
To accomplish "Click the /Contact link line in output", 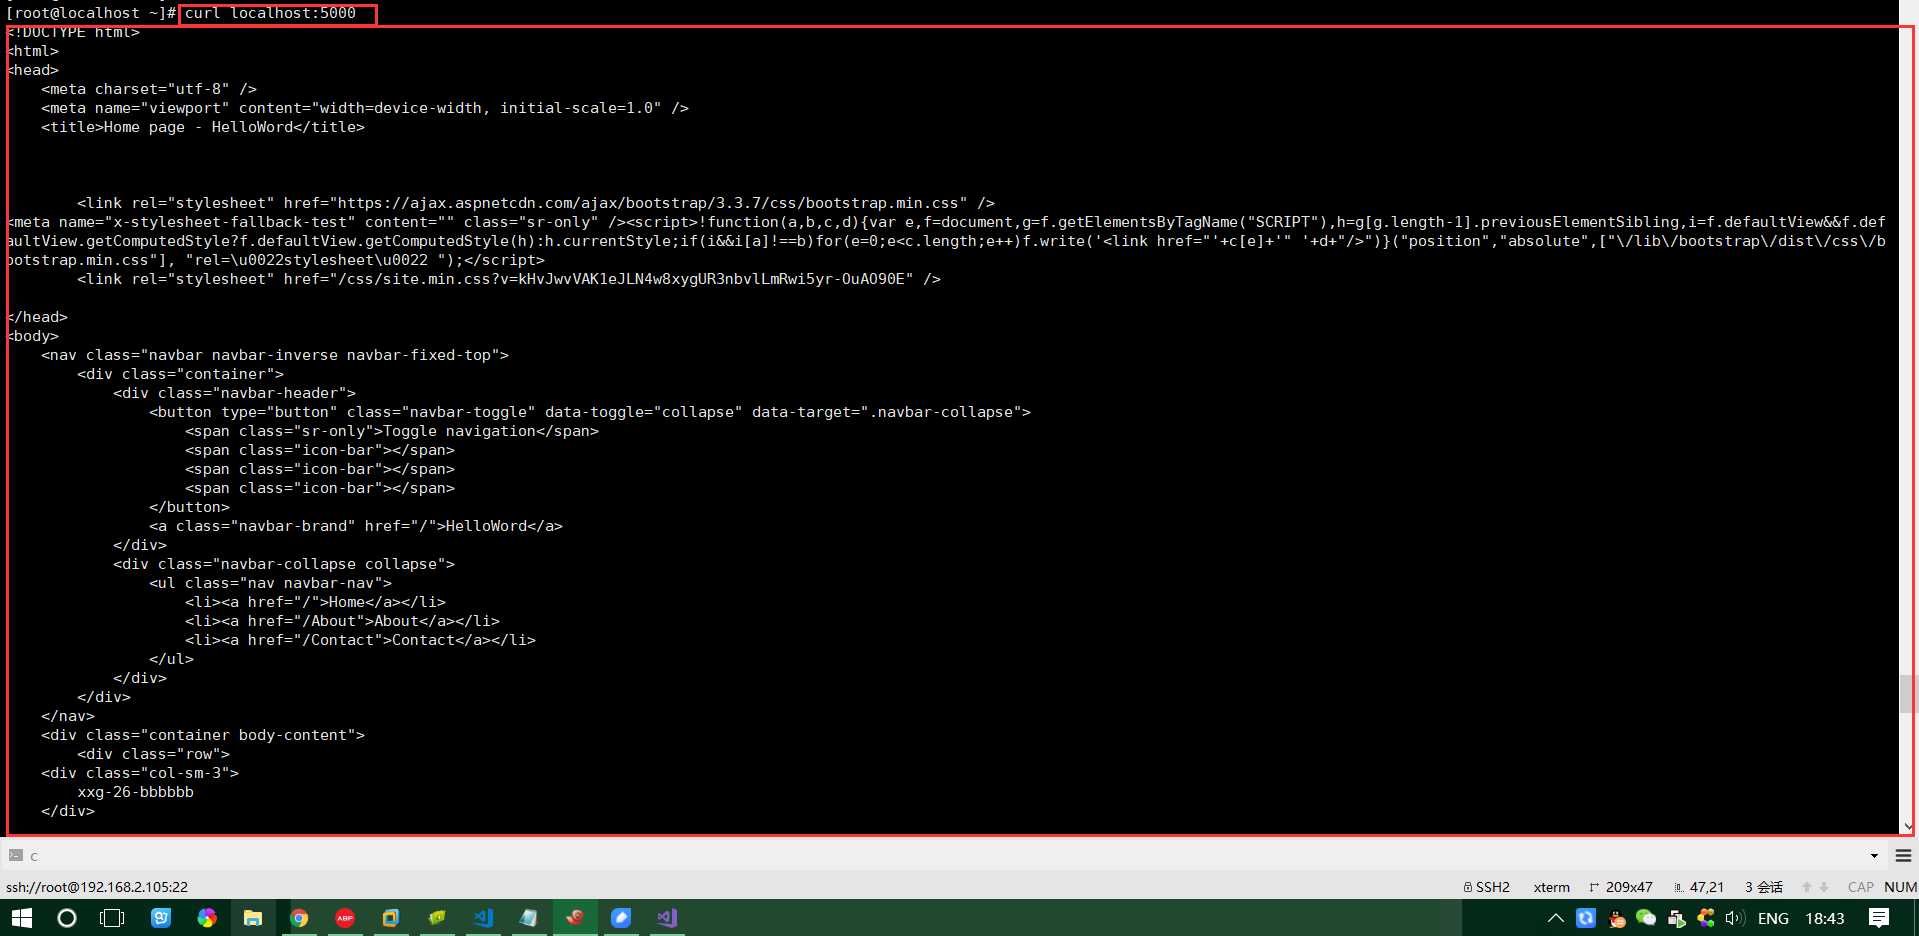I will 360,640.
